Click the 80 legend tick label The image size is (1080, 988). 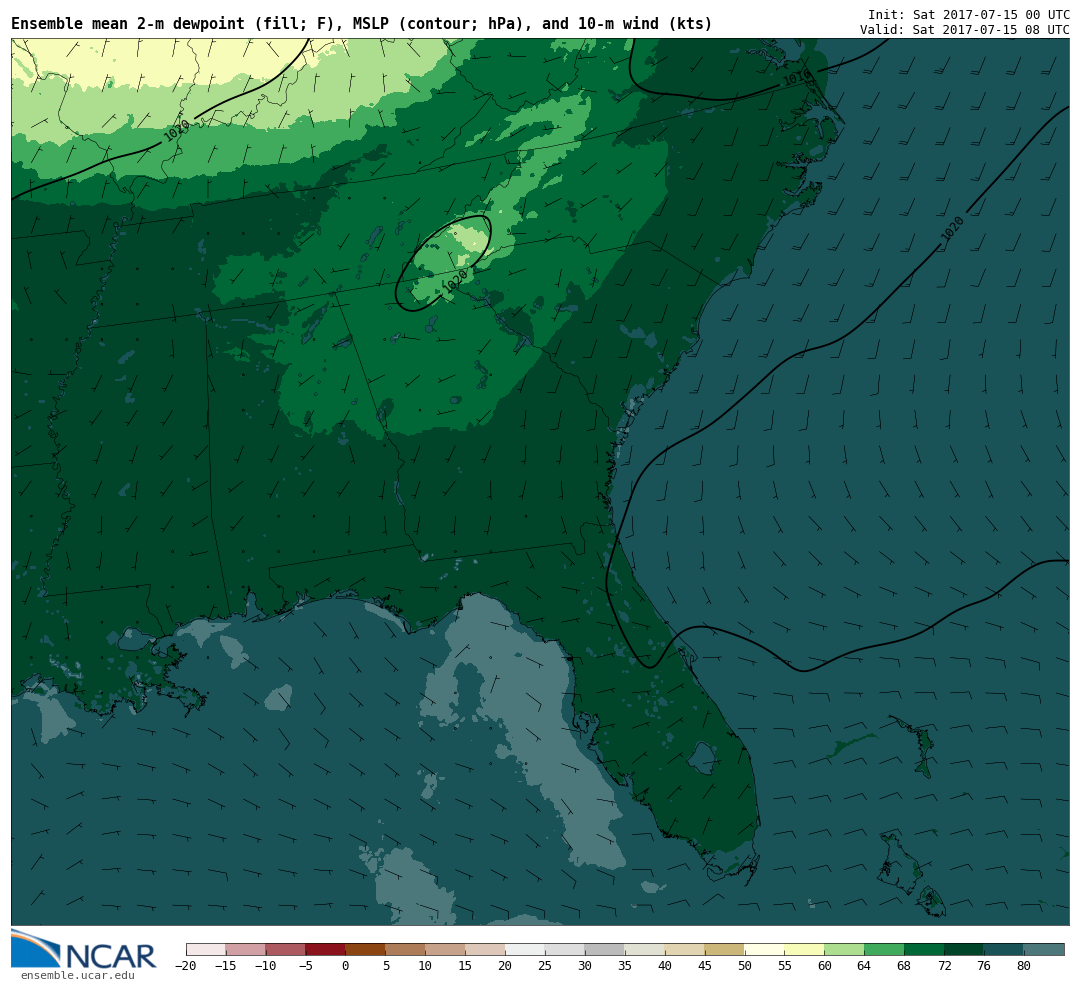[x=1024, y=966]
